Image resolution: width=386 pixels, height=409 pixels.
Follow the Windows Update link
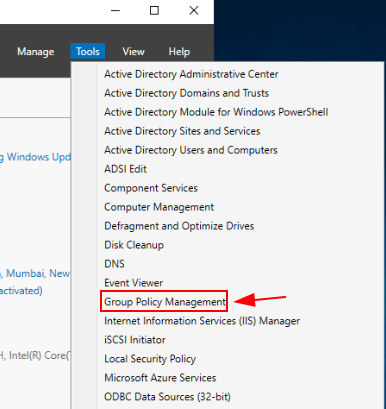tap(35, 157)
